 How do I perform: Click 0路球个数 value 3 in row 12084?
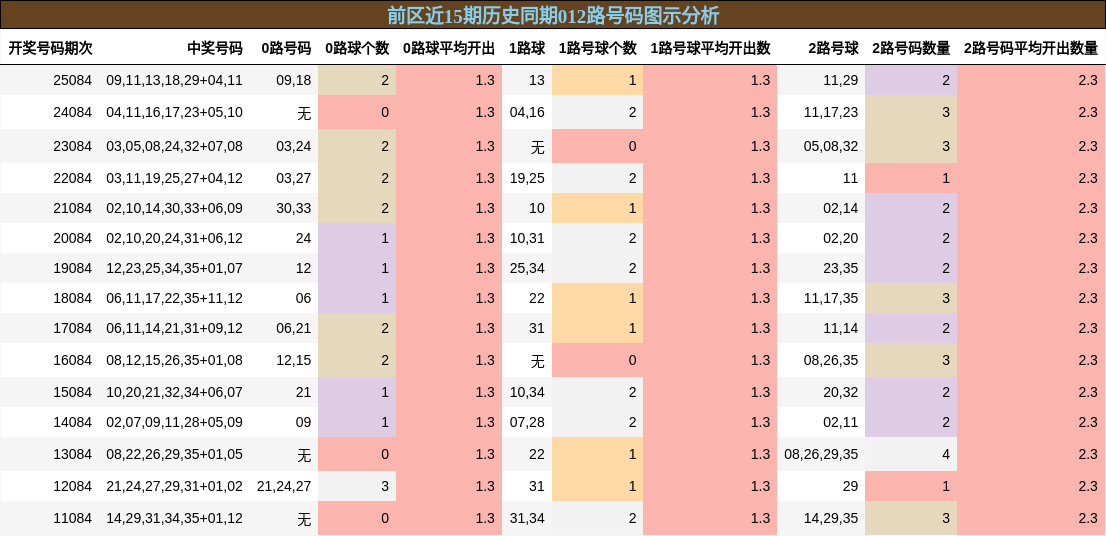(x=384, y=486)
